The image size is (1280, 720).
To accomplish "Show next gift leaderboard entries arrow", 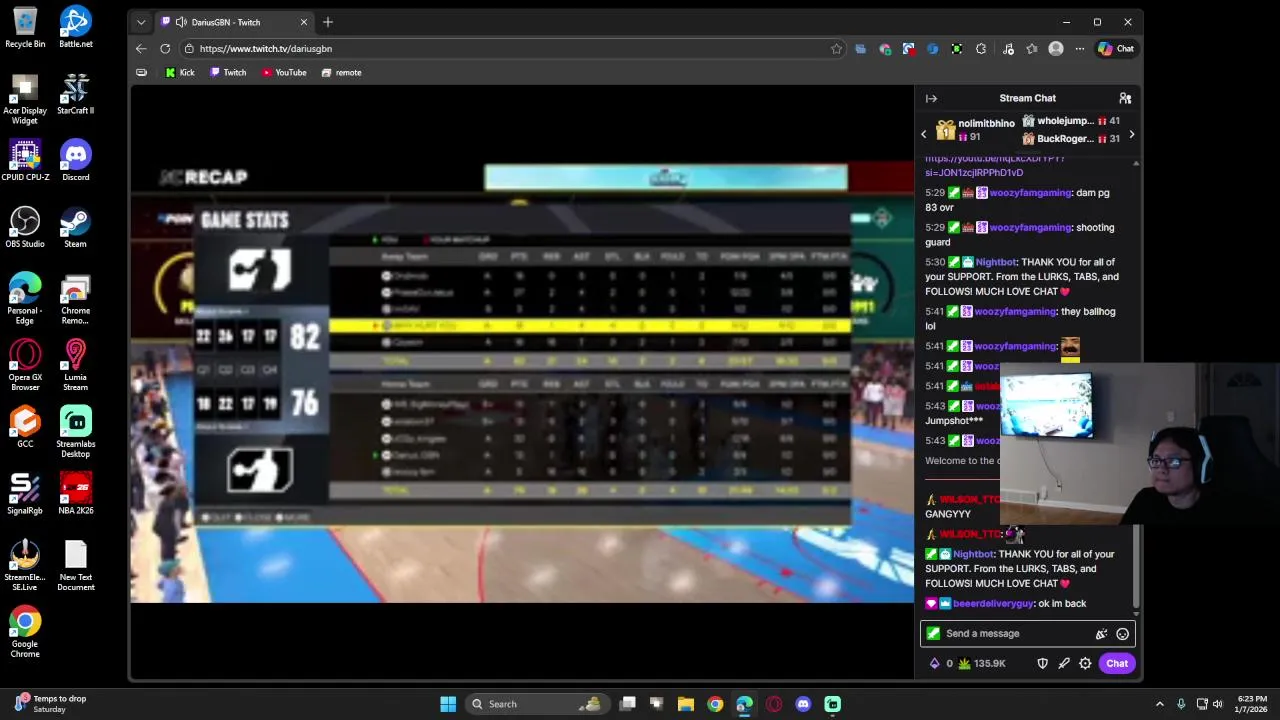I will [x=1131, y=134].
